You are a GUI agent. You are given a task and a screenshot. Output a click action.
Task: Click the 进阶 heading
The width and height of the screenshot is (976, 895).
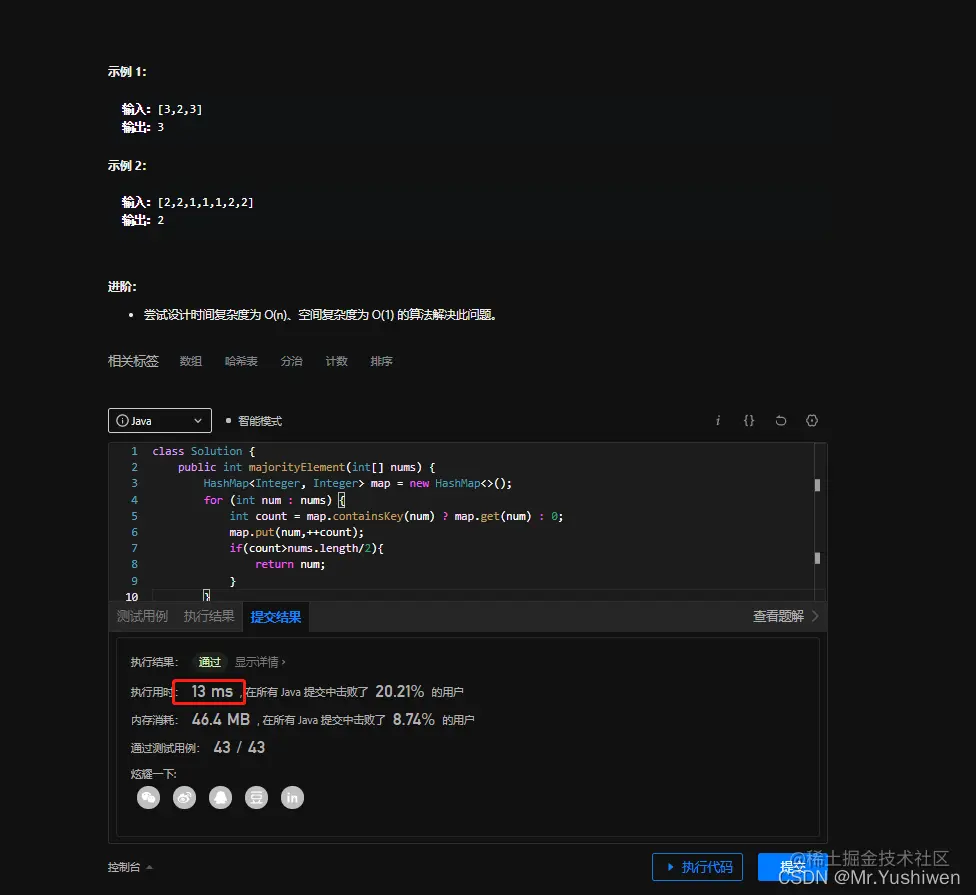(x=122, y=286)
